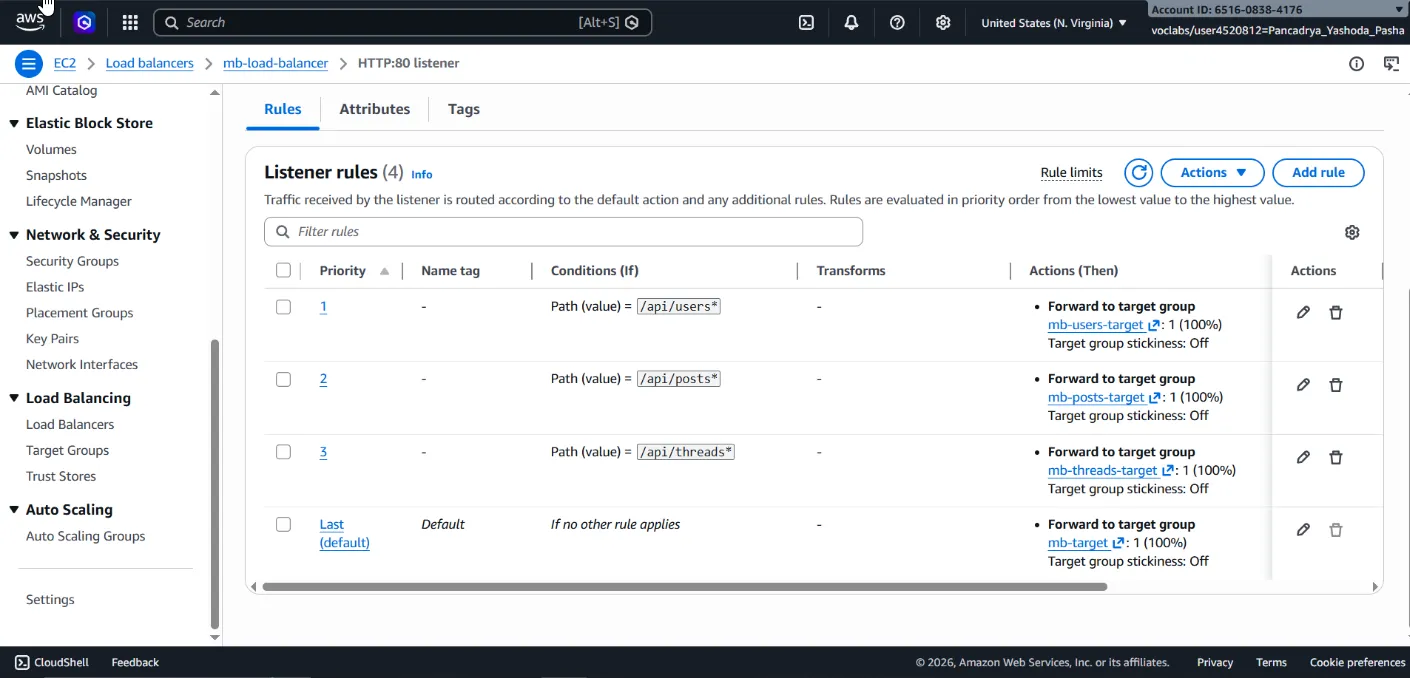The image size is (1410, 678).
Task: Open priority 3 rule link
Action: click(323, 452)
